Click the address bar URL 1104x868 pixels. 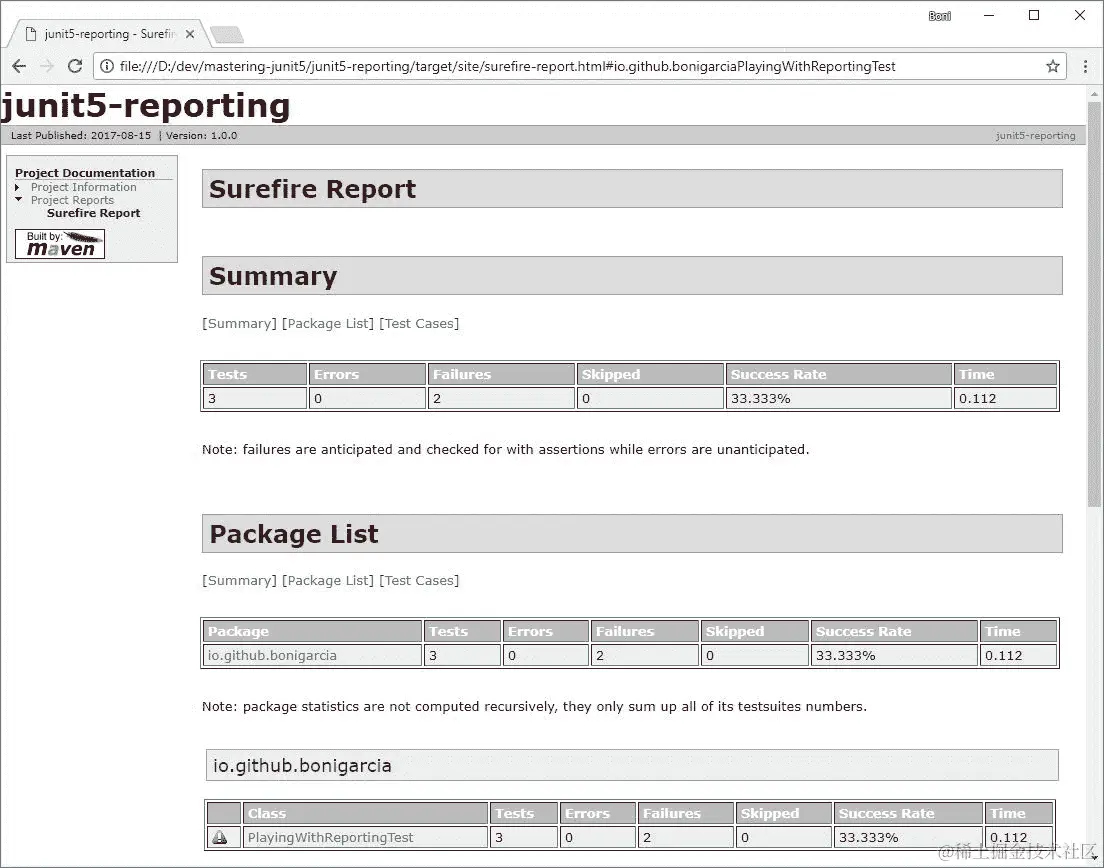[x=507, y=66]
